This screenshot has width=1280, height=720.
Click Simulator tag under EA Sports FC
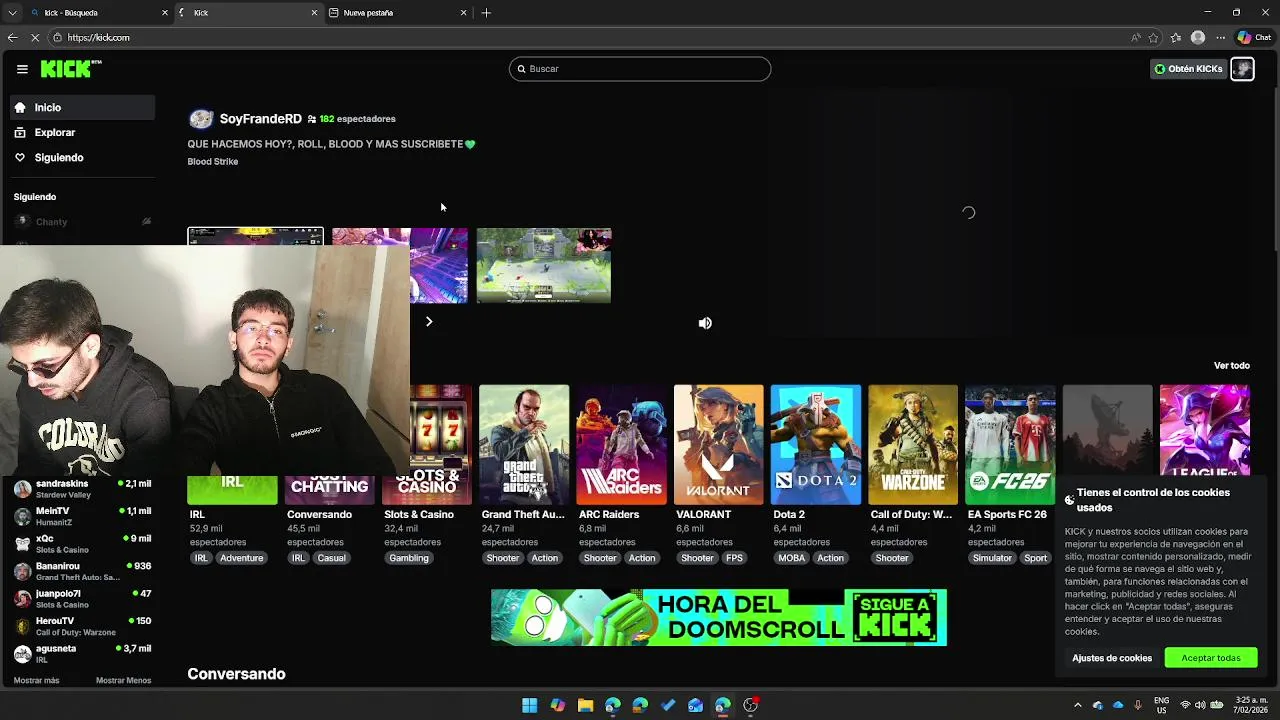click(x=992, y=558)
